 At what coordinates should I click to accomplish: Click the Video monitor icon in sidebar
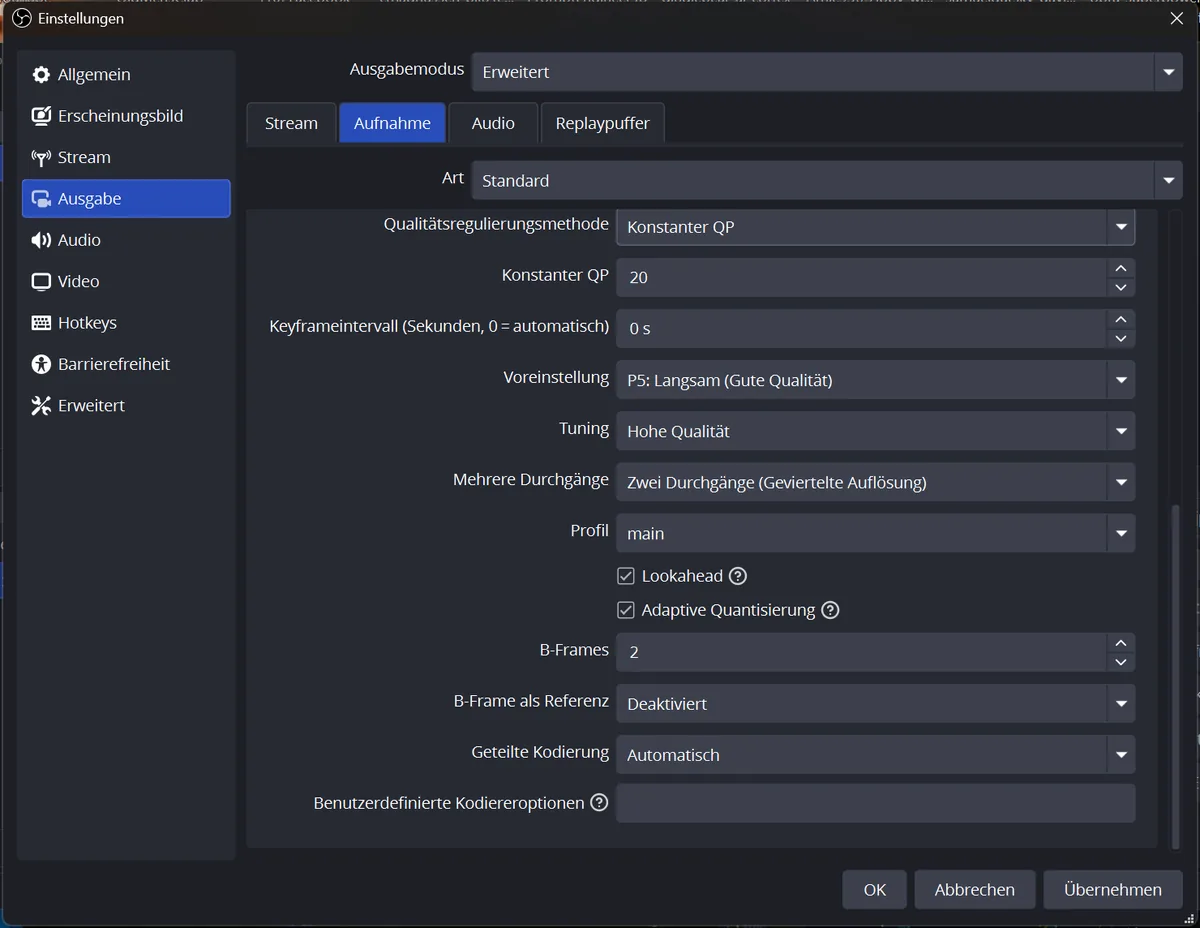pyautogui.click(x=41, y=282)
